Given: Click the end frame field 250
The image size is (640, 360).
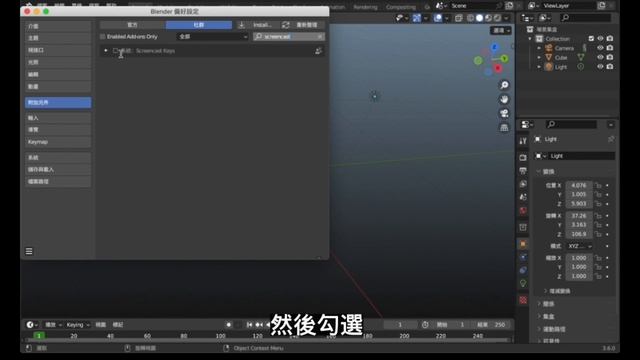Looking at the screenshot, I should pyautogui.click(x=492, y=325).
